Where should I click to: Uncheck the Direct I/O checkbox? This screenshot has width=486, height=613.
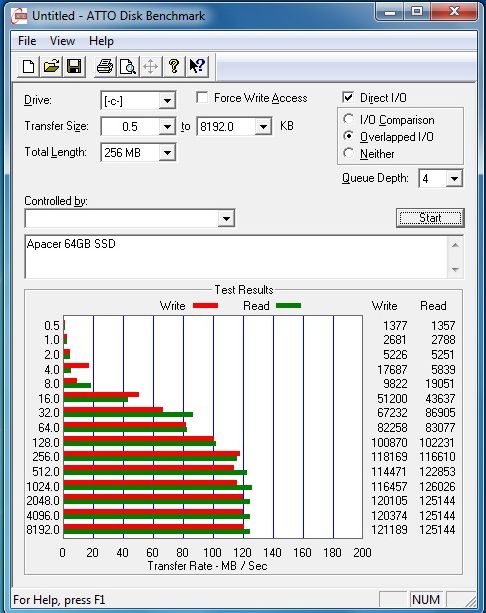348,97
